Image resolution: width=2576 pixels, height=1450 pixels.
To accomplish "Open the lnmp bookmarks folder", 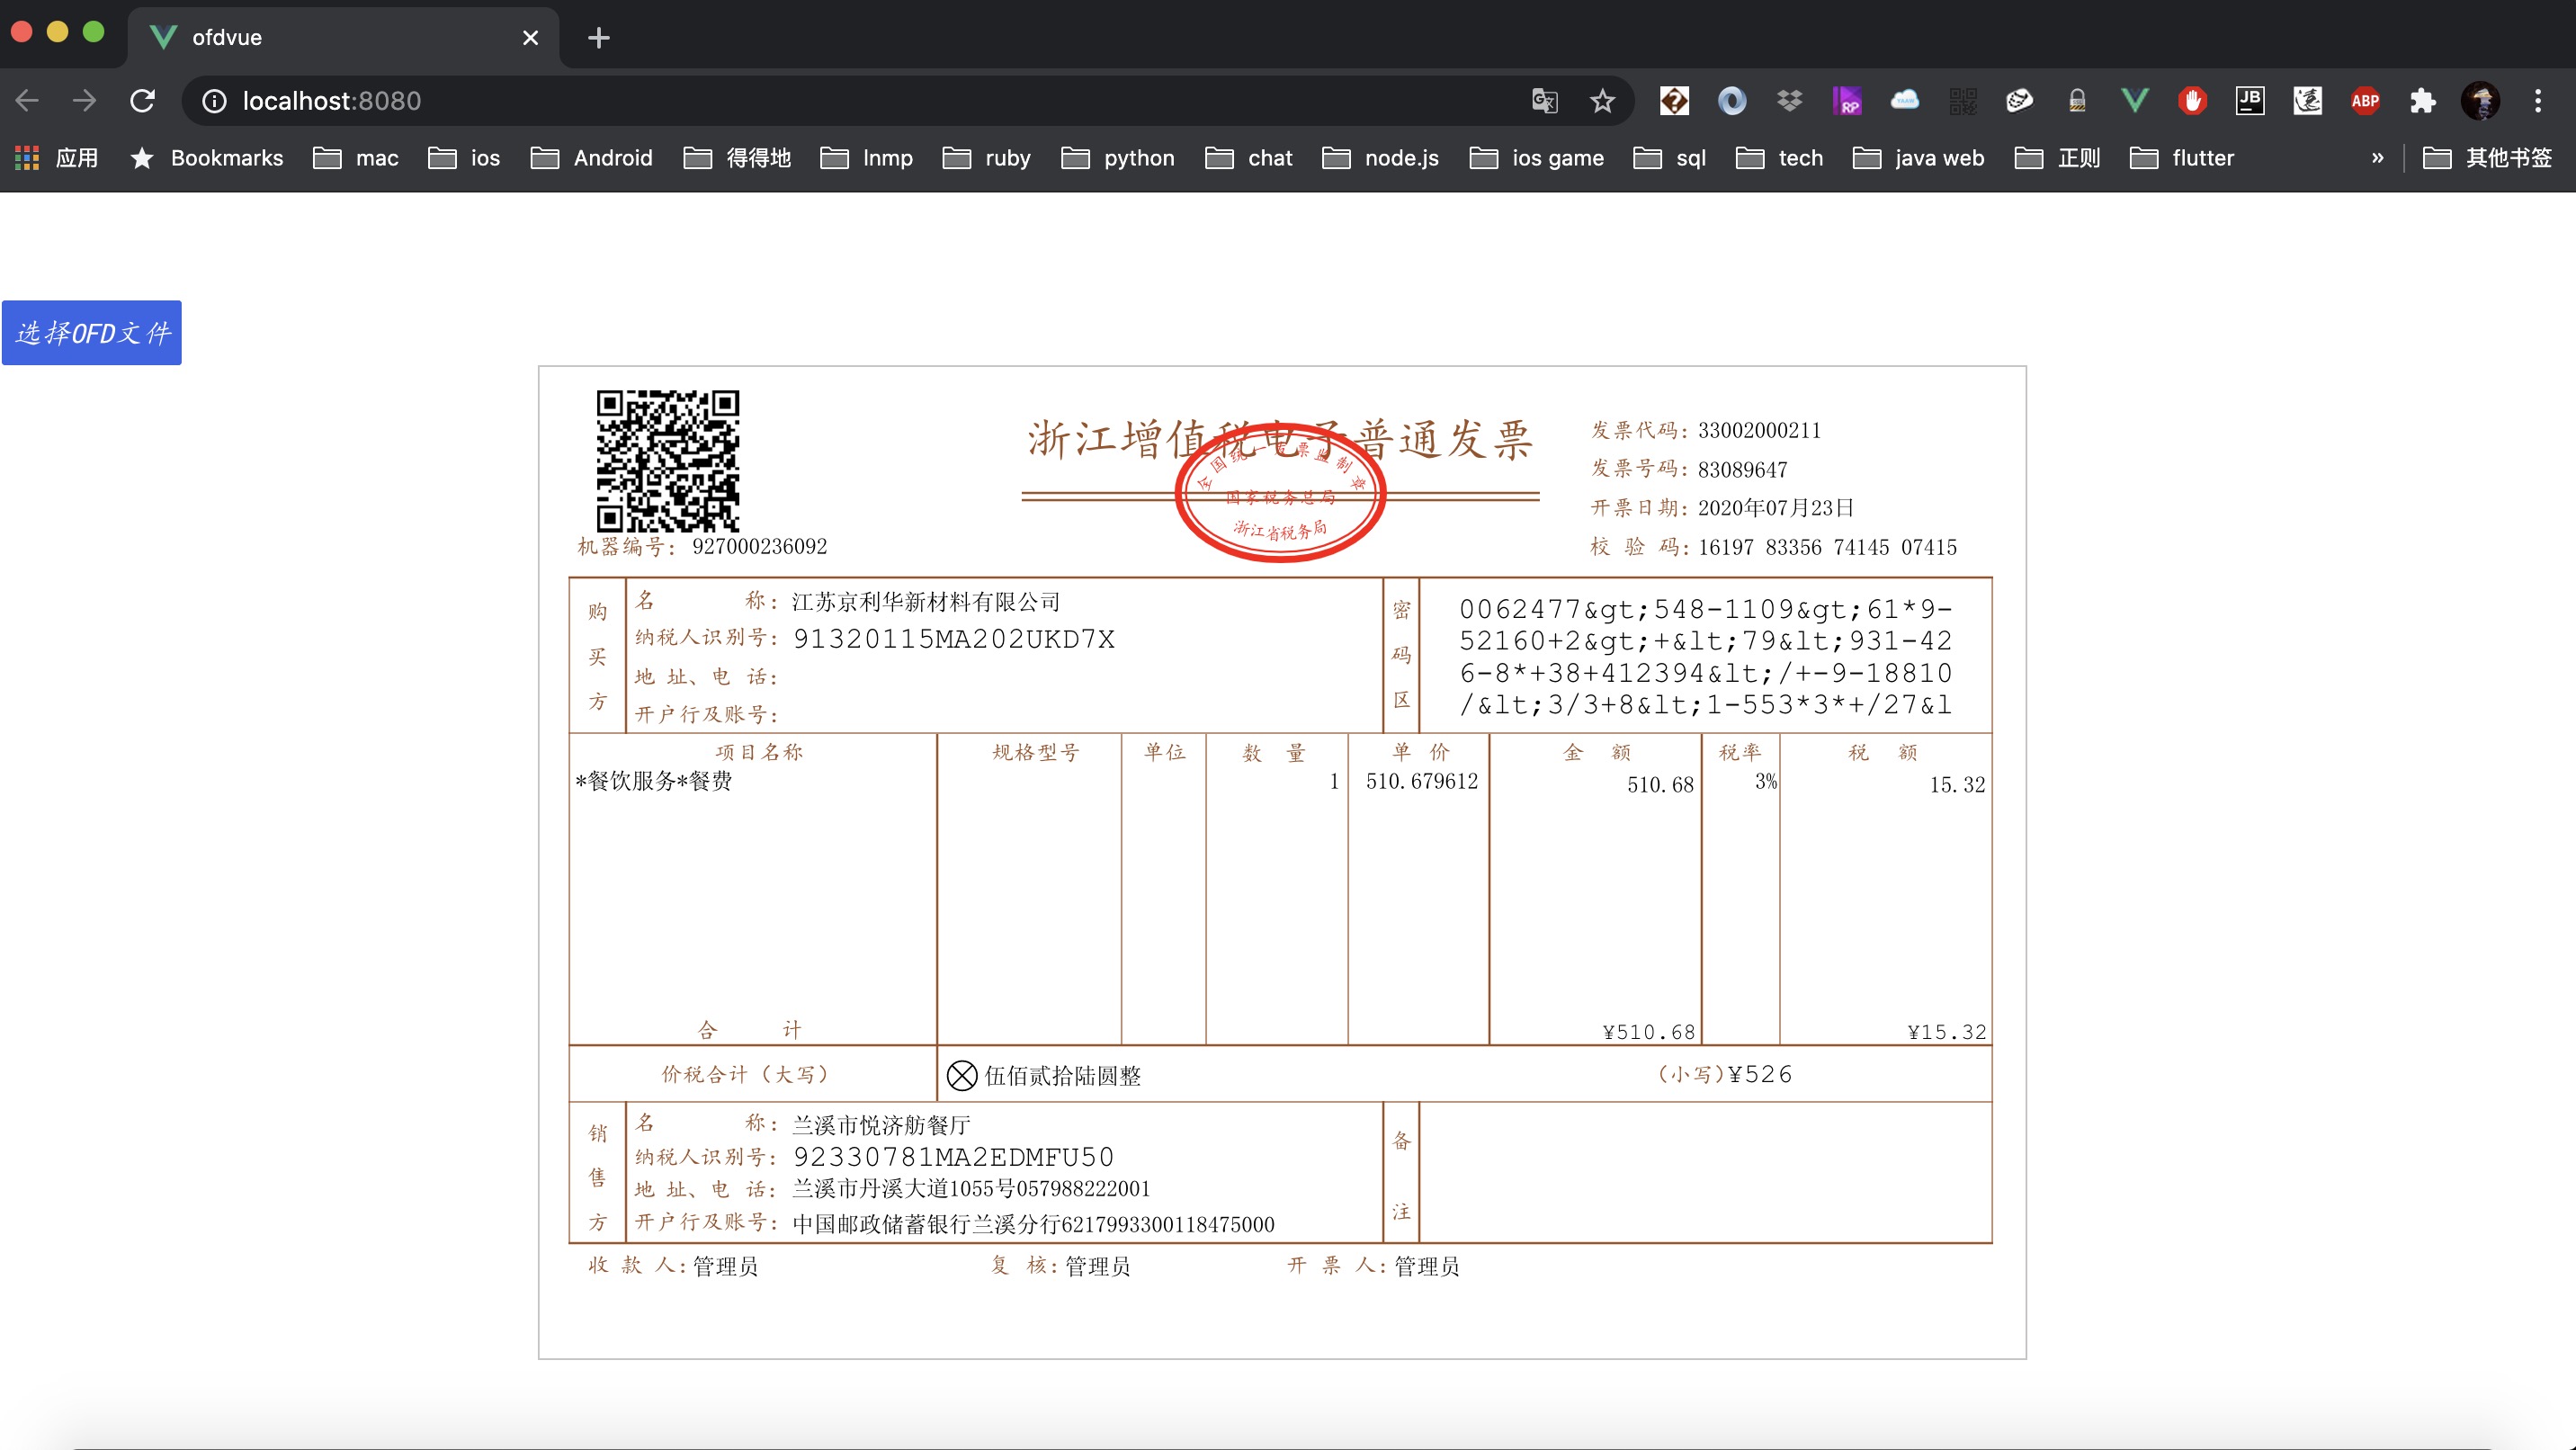I will click(x=867, y=158).
